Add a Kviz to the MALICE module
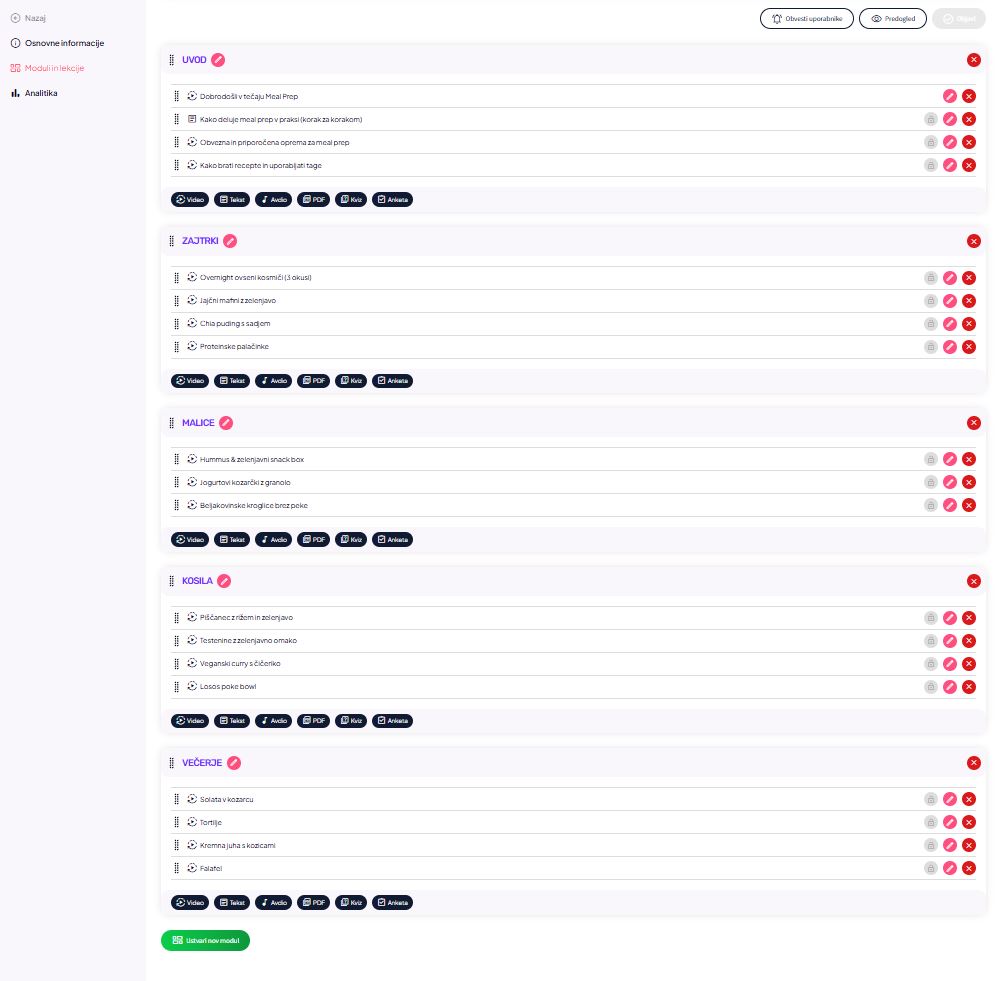1003x981 pixels. pos(351,540)
